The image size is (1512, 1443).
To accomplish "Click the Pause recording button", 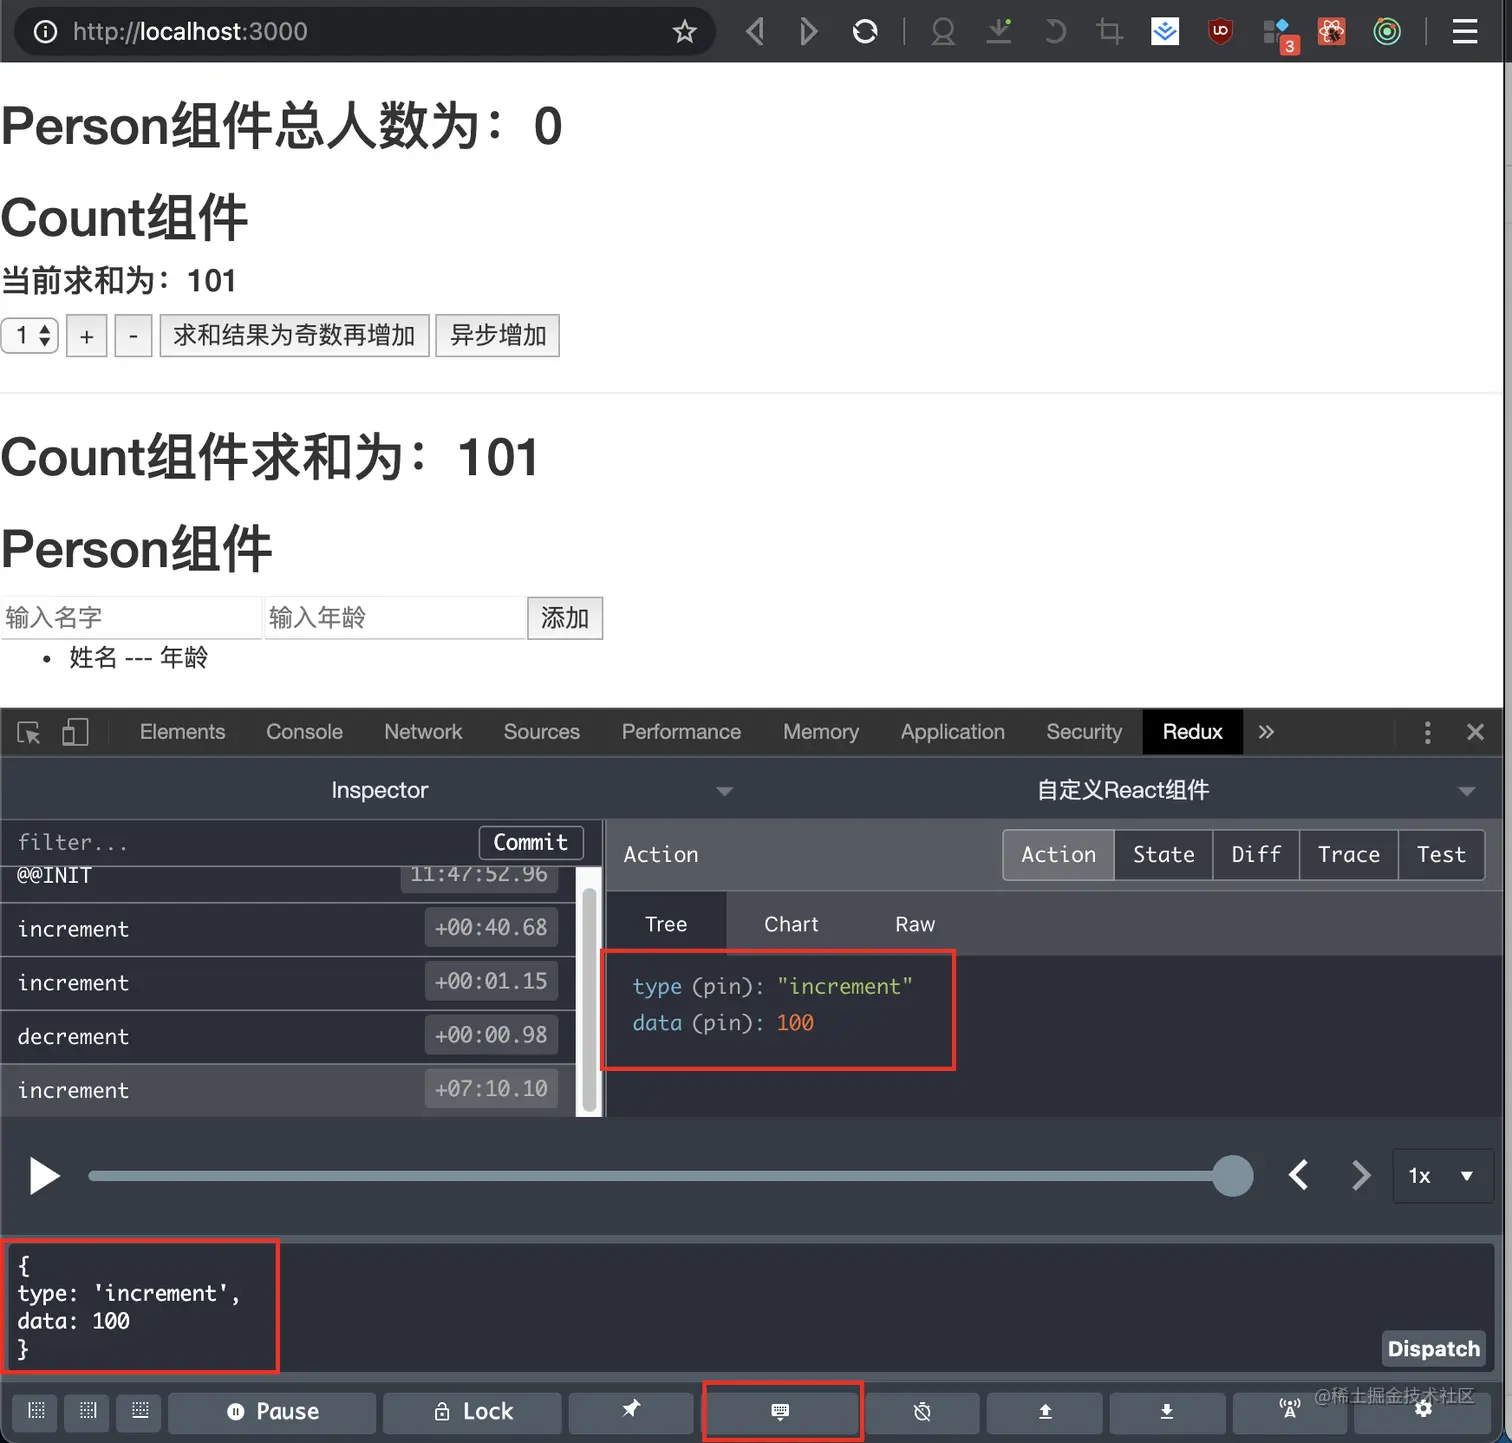I will tap(272, 1412).
